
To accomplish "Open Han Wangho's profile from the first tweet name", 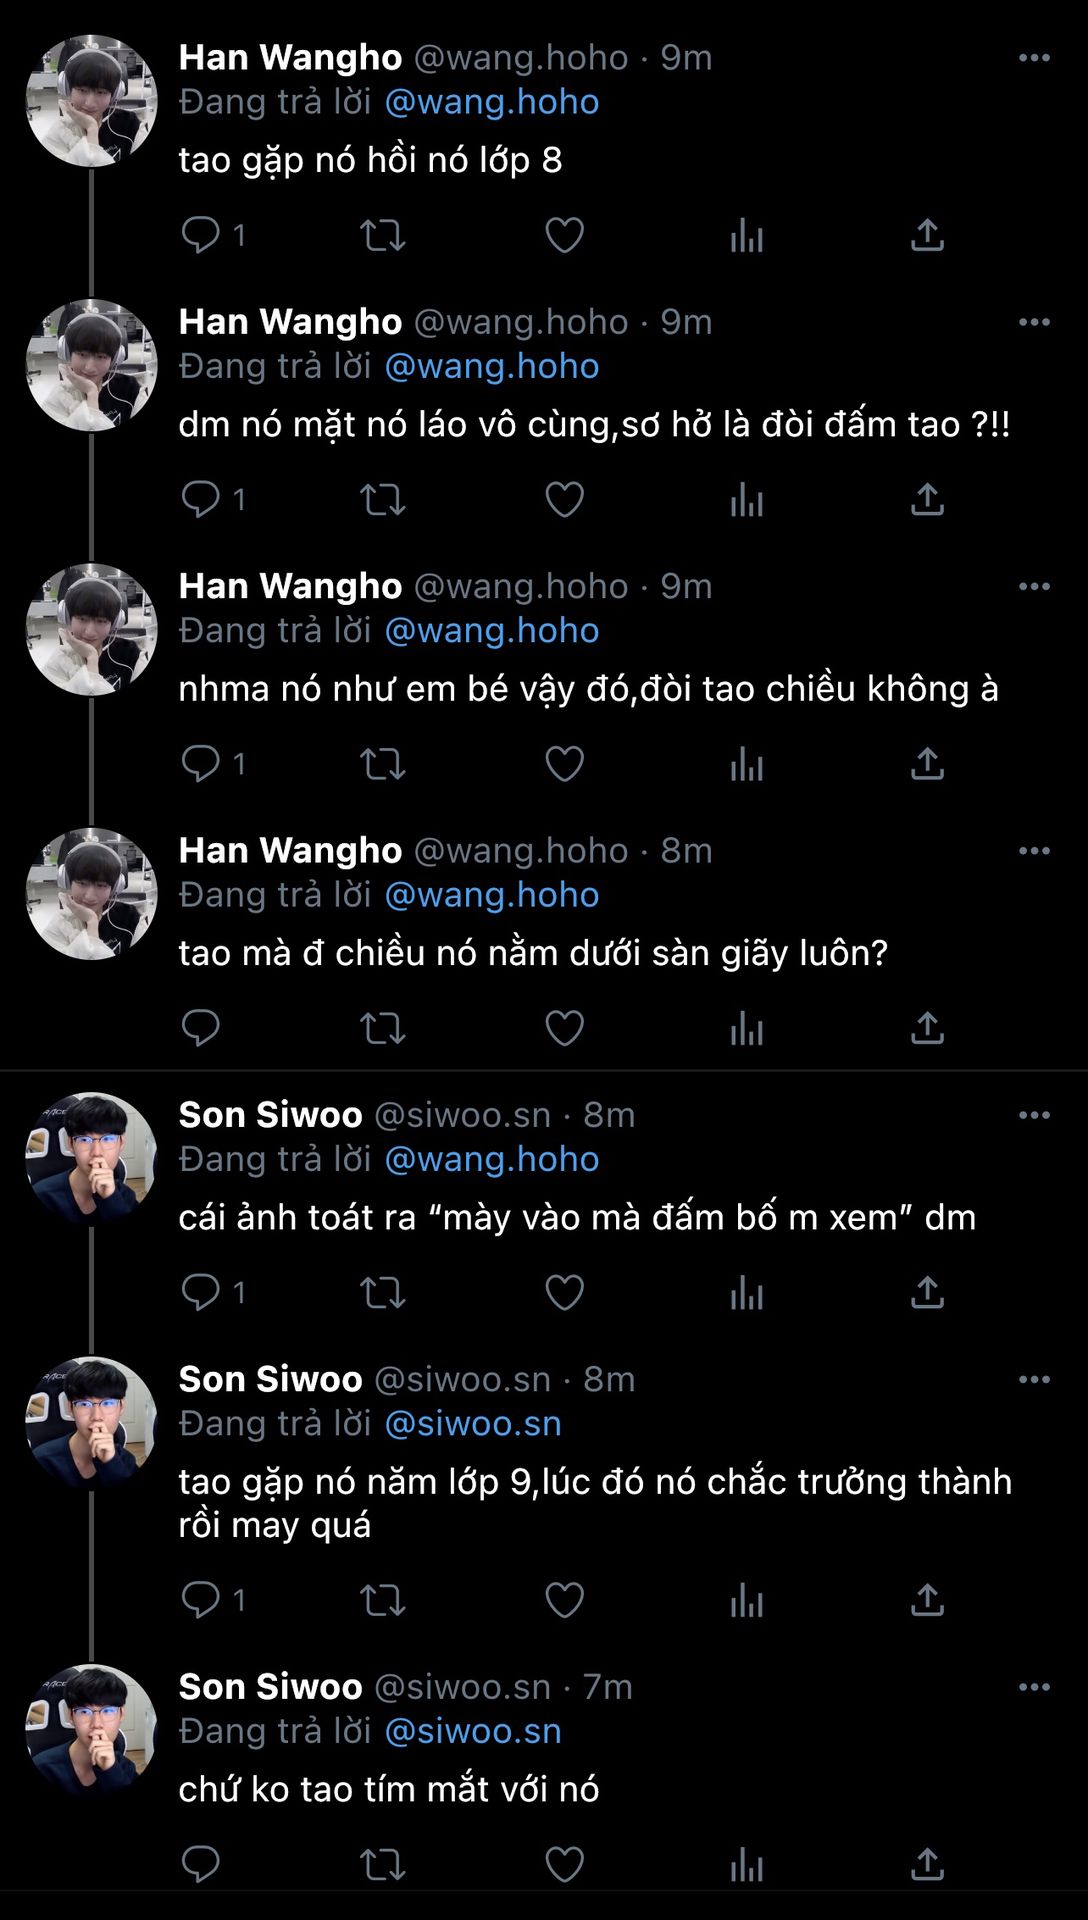I will [x=290, y=58].
